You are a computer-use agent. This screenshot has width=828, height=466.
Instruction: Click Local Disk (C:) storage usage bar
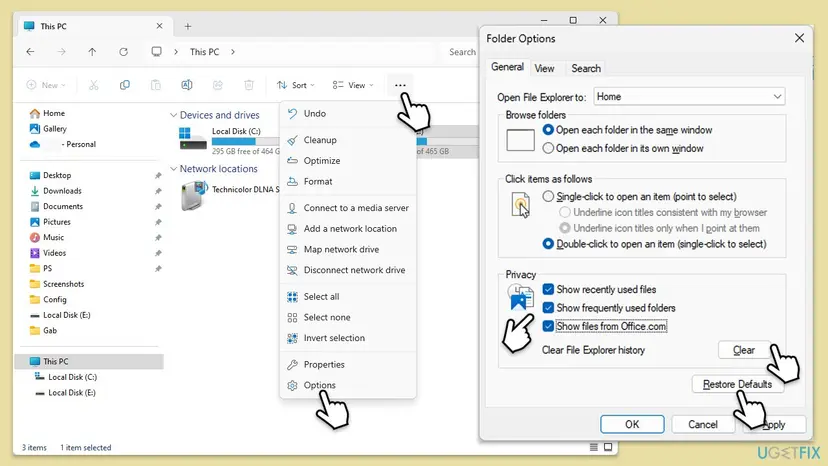pos(246,142)
